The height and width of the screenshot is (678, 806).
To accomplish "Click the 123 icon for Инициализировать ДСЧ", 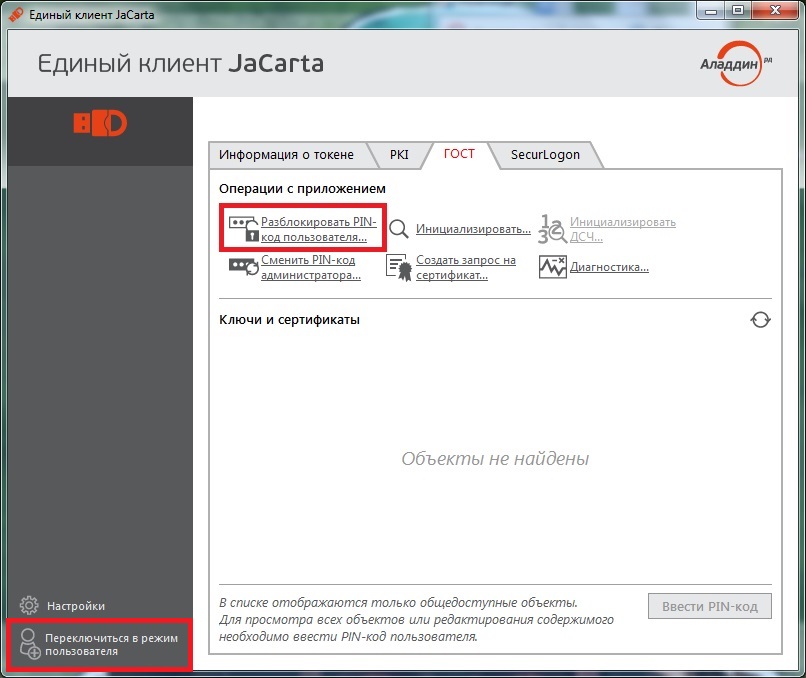I will coord(552,229).
